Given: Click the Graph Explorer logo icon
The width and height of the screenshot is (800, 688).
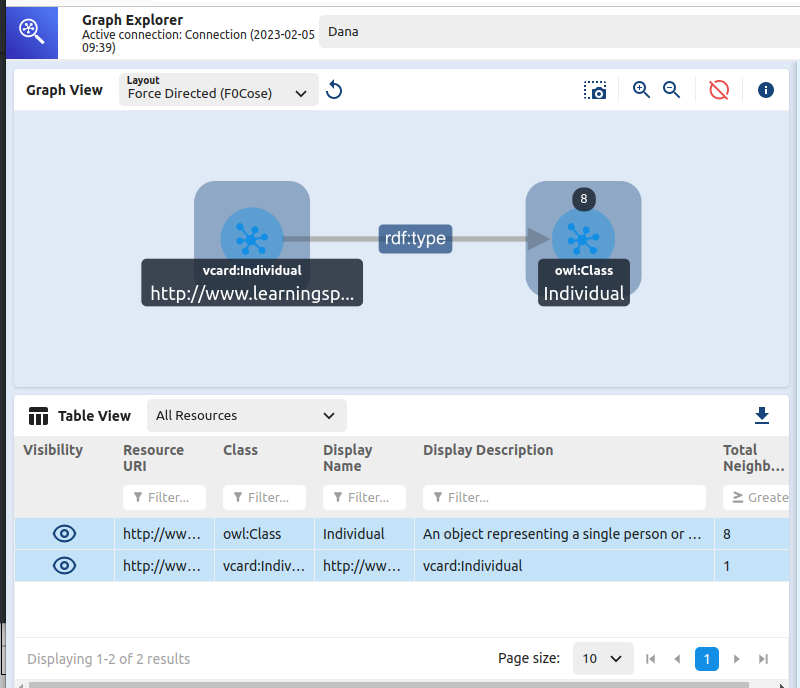Looking at the screenshot, I should pyautogui.click(x=32, y=32).
